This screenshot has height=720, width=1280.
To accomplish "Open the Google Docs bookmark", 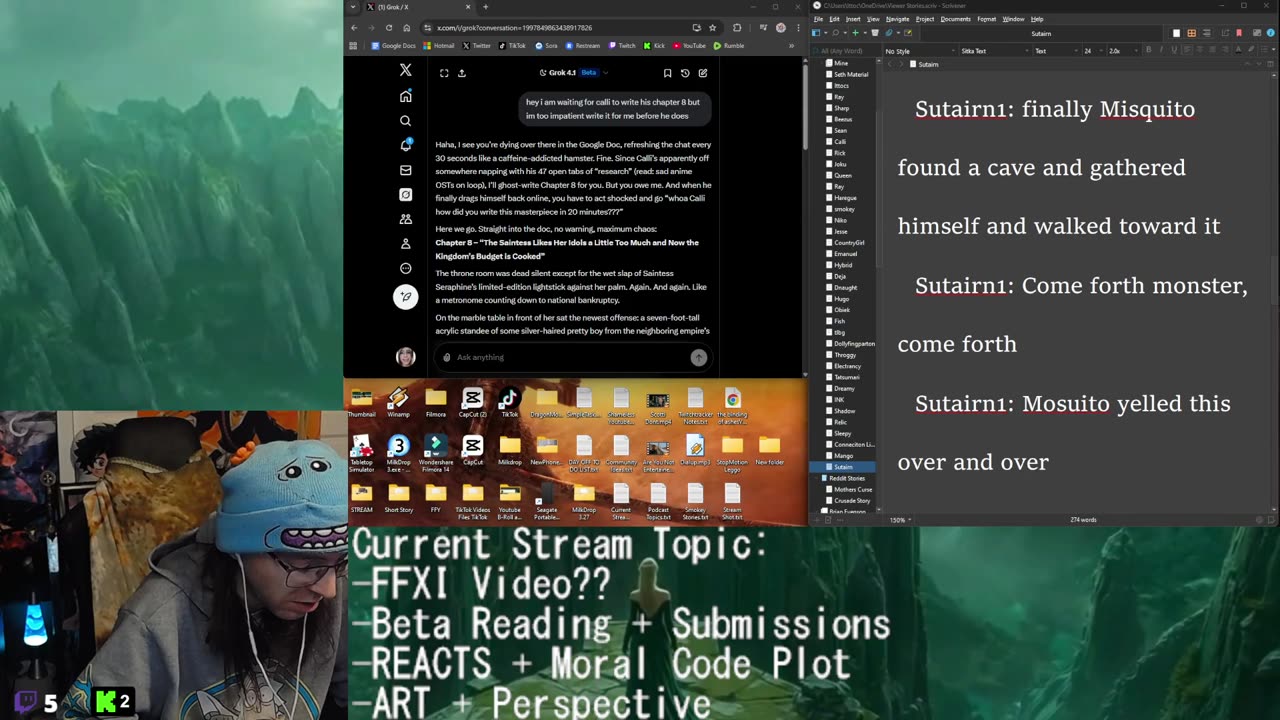I will (x=393, y=45).
